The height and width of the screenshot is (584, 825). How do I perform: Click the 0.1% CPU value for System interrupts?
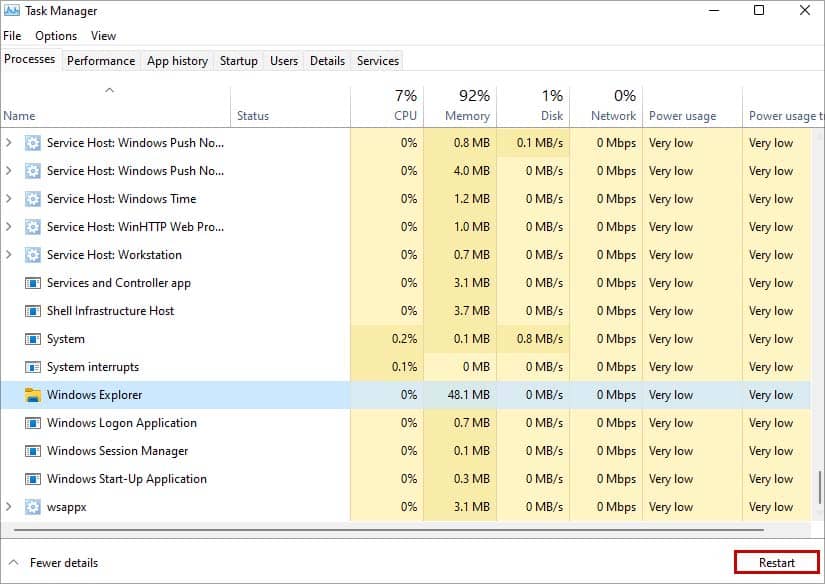(x=404, y=367)
